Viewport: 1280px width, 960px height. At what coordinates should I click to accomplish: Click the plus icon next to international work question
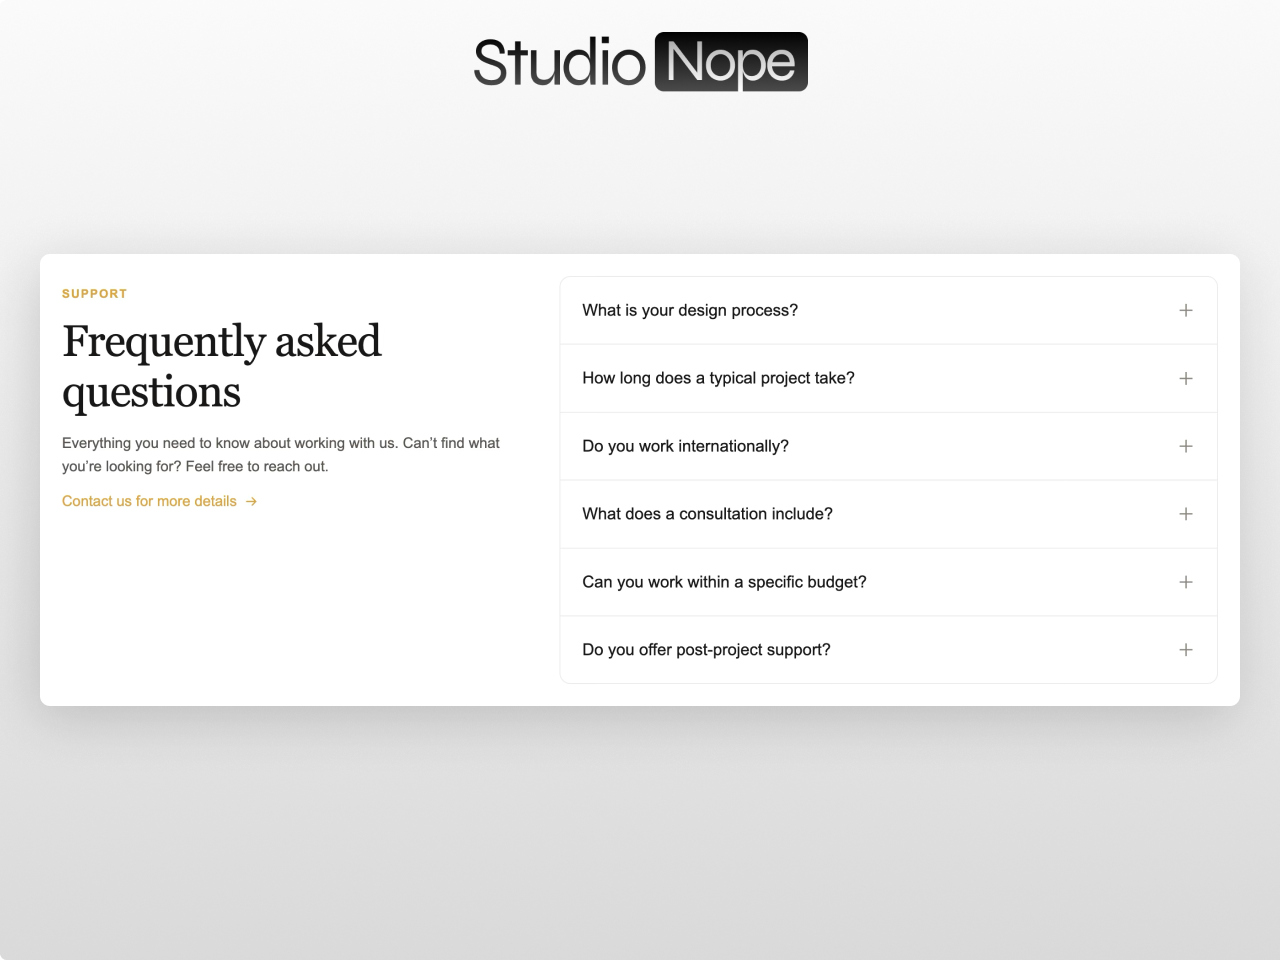click(x=1186, y=446)
